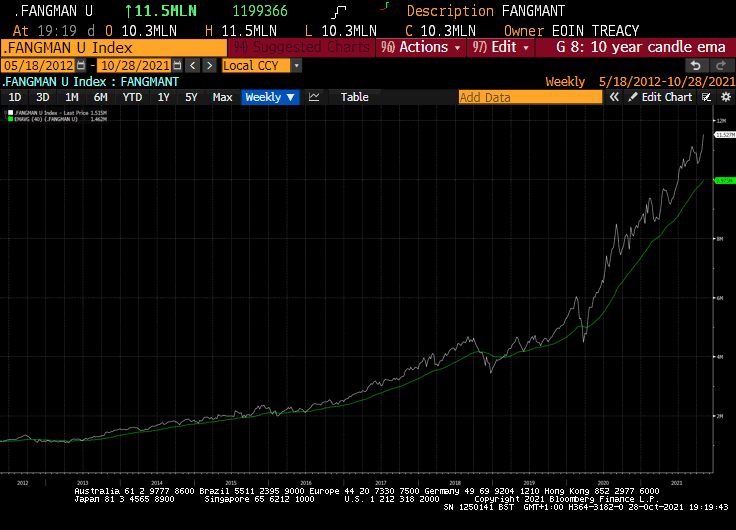Click the G 8: 10 year candle ema title
Image resolution: width=736 pixels, height=530 pixels.
pos(641,47)
